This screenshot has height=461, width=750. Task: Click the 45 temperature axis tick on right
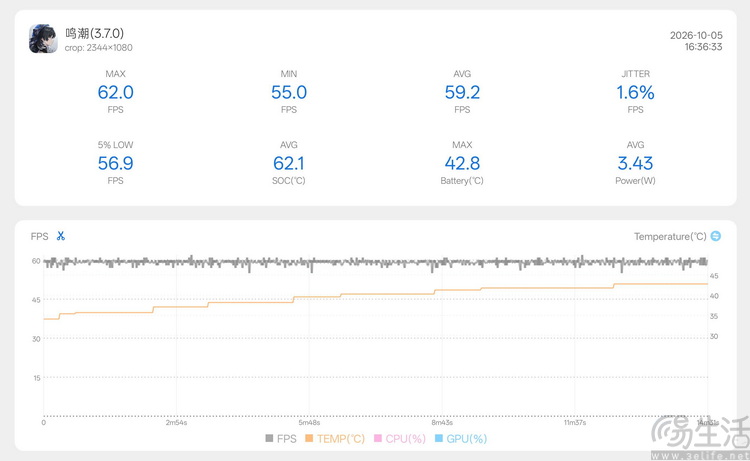point(714,276)
